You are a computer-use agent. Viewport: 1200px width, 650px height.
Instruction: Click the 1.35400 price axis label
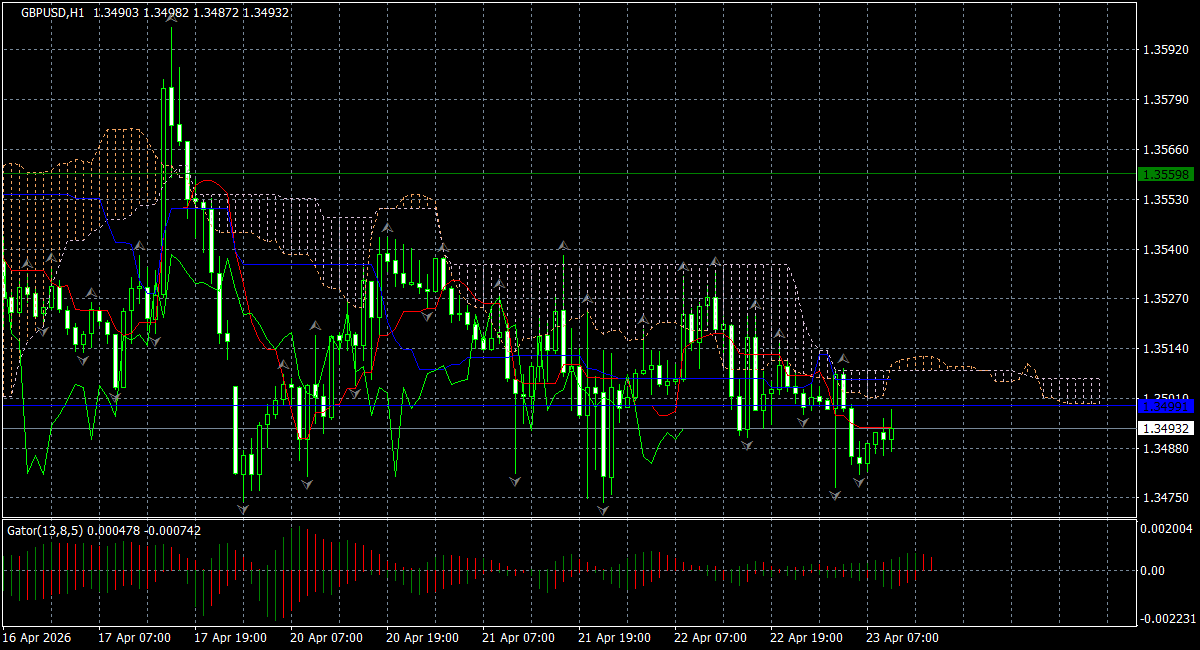click(x=1165, y=249)
